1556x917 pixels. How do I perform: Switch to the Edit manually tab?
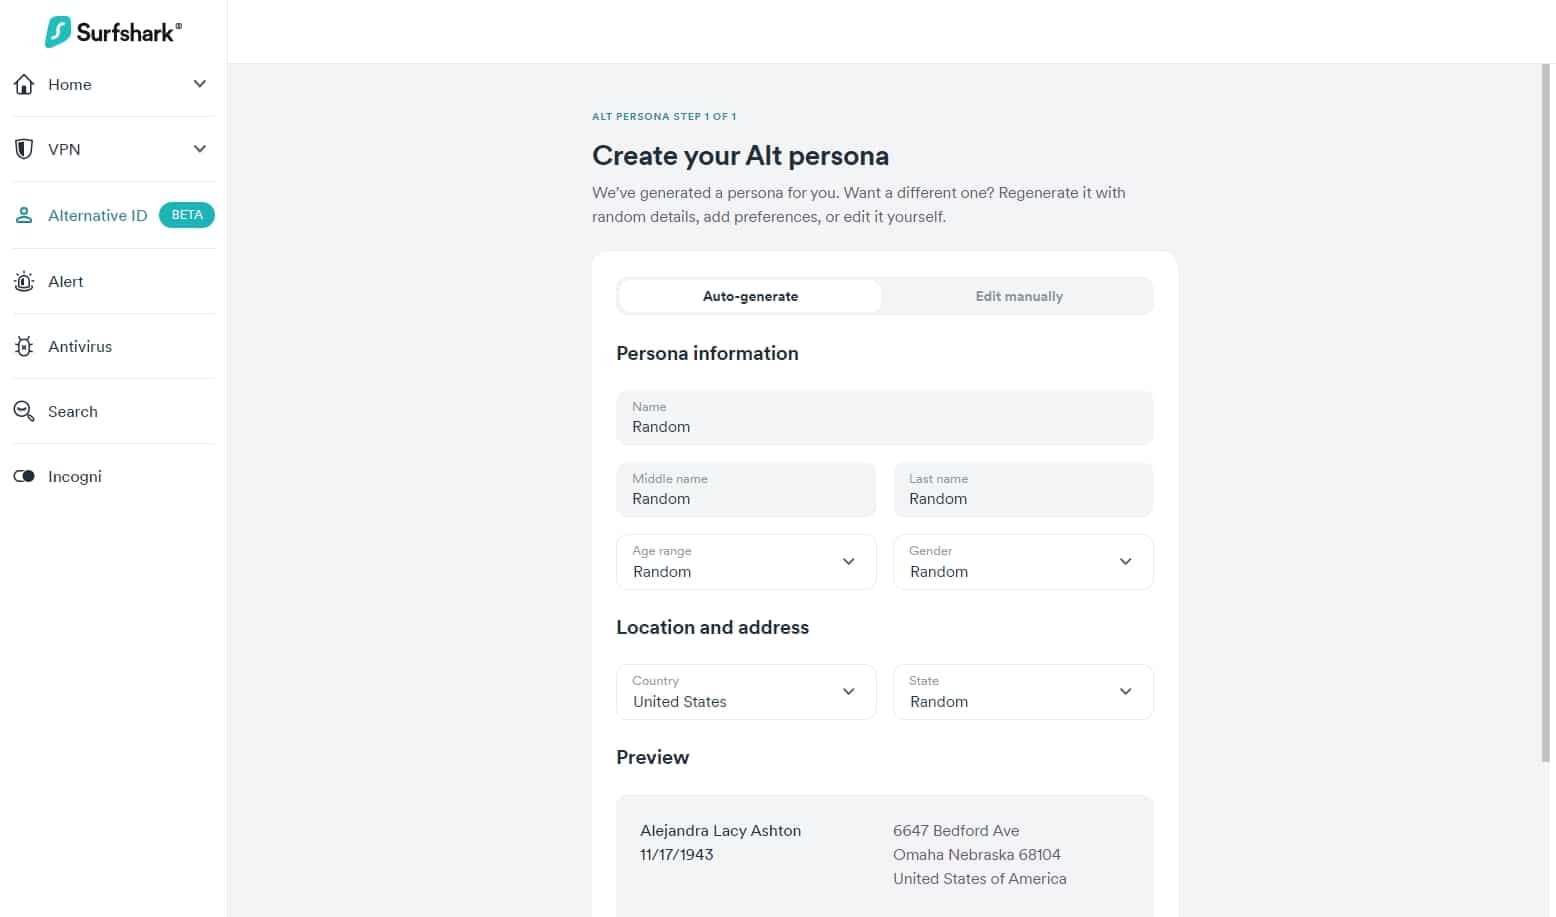tap(1019, 296)
